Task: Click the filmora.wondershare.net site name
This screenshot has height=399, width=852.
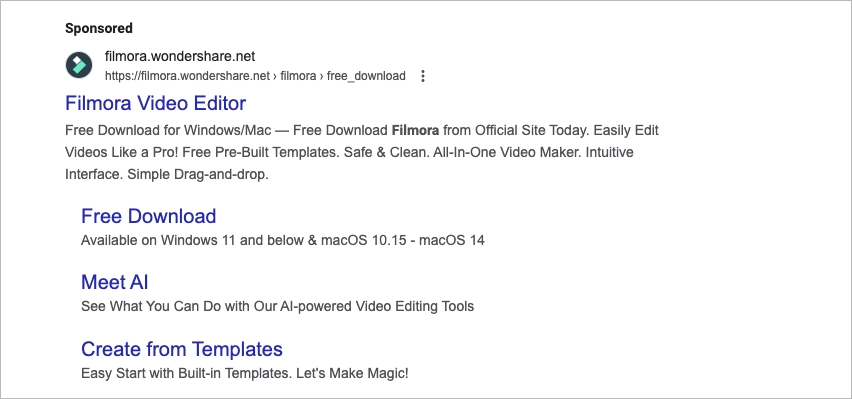Action: tap(180, 56)
